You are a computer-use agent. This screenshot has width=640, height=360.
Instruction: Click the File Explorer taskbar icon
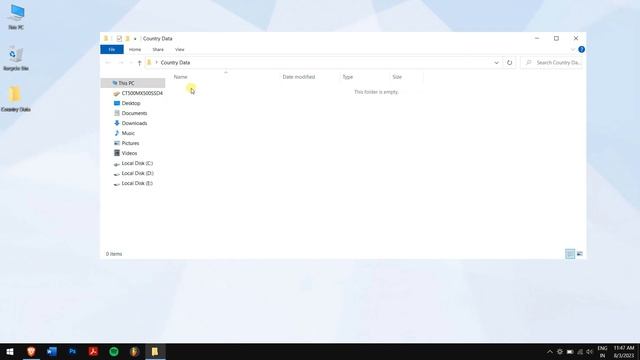coord(155,351)
